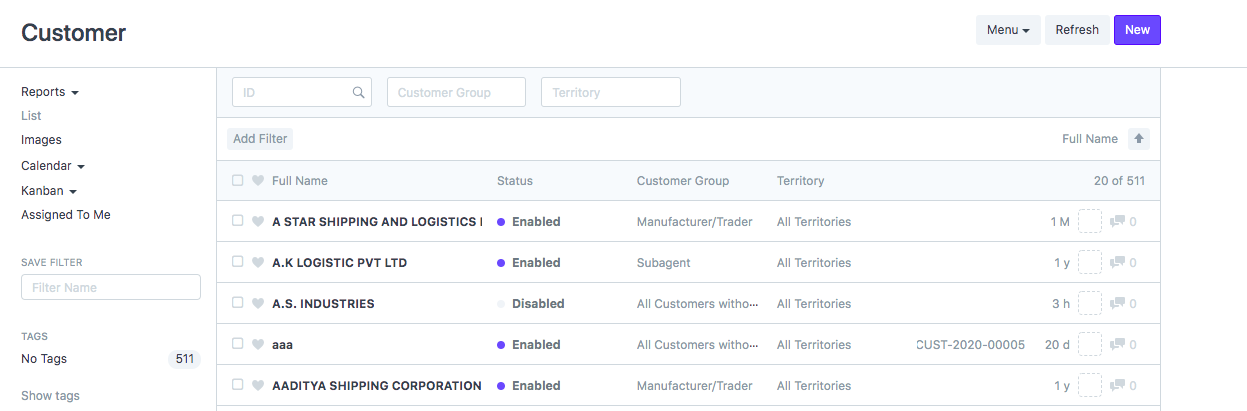
Task: Click the ascending sort arrow icon
Action: (x=1138, y=139)
